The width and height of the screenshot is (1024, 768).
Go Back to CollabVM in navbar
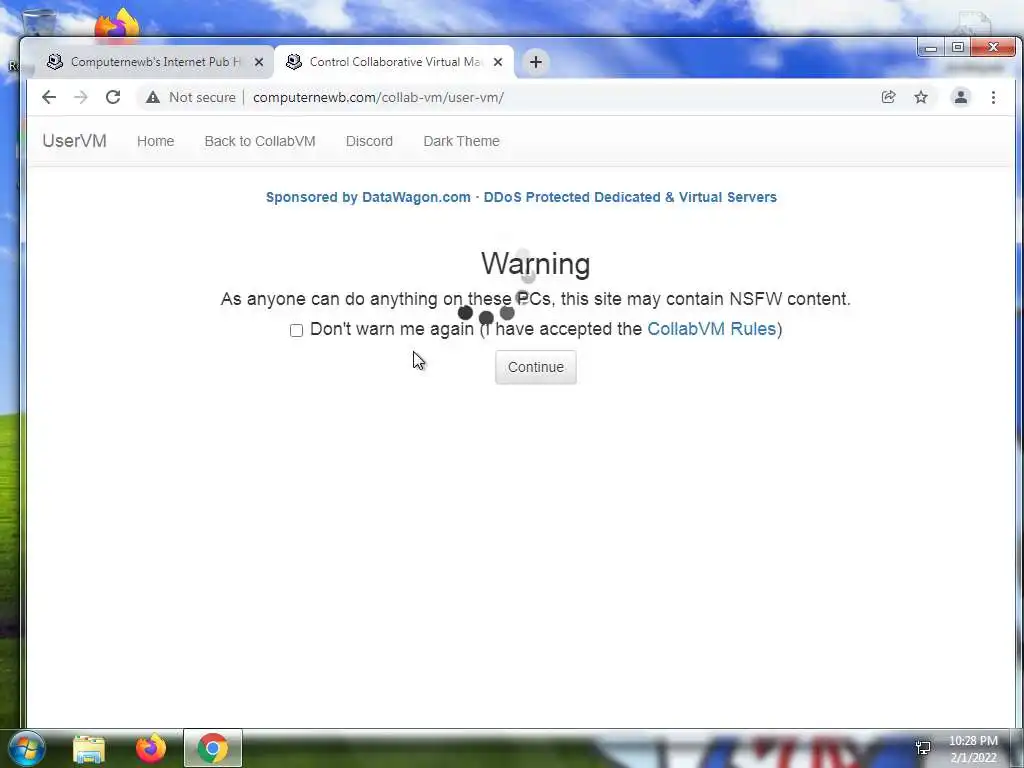click(x=260, y=141)
